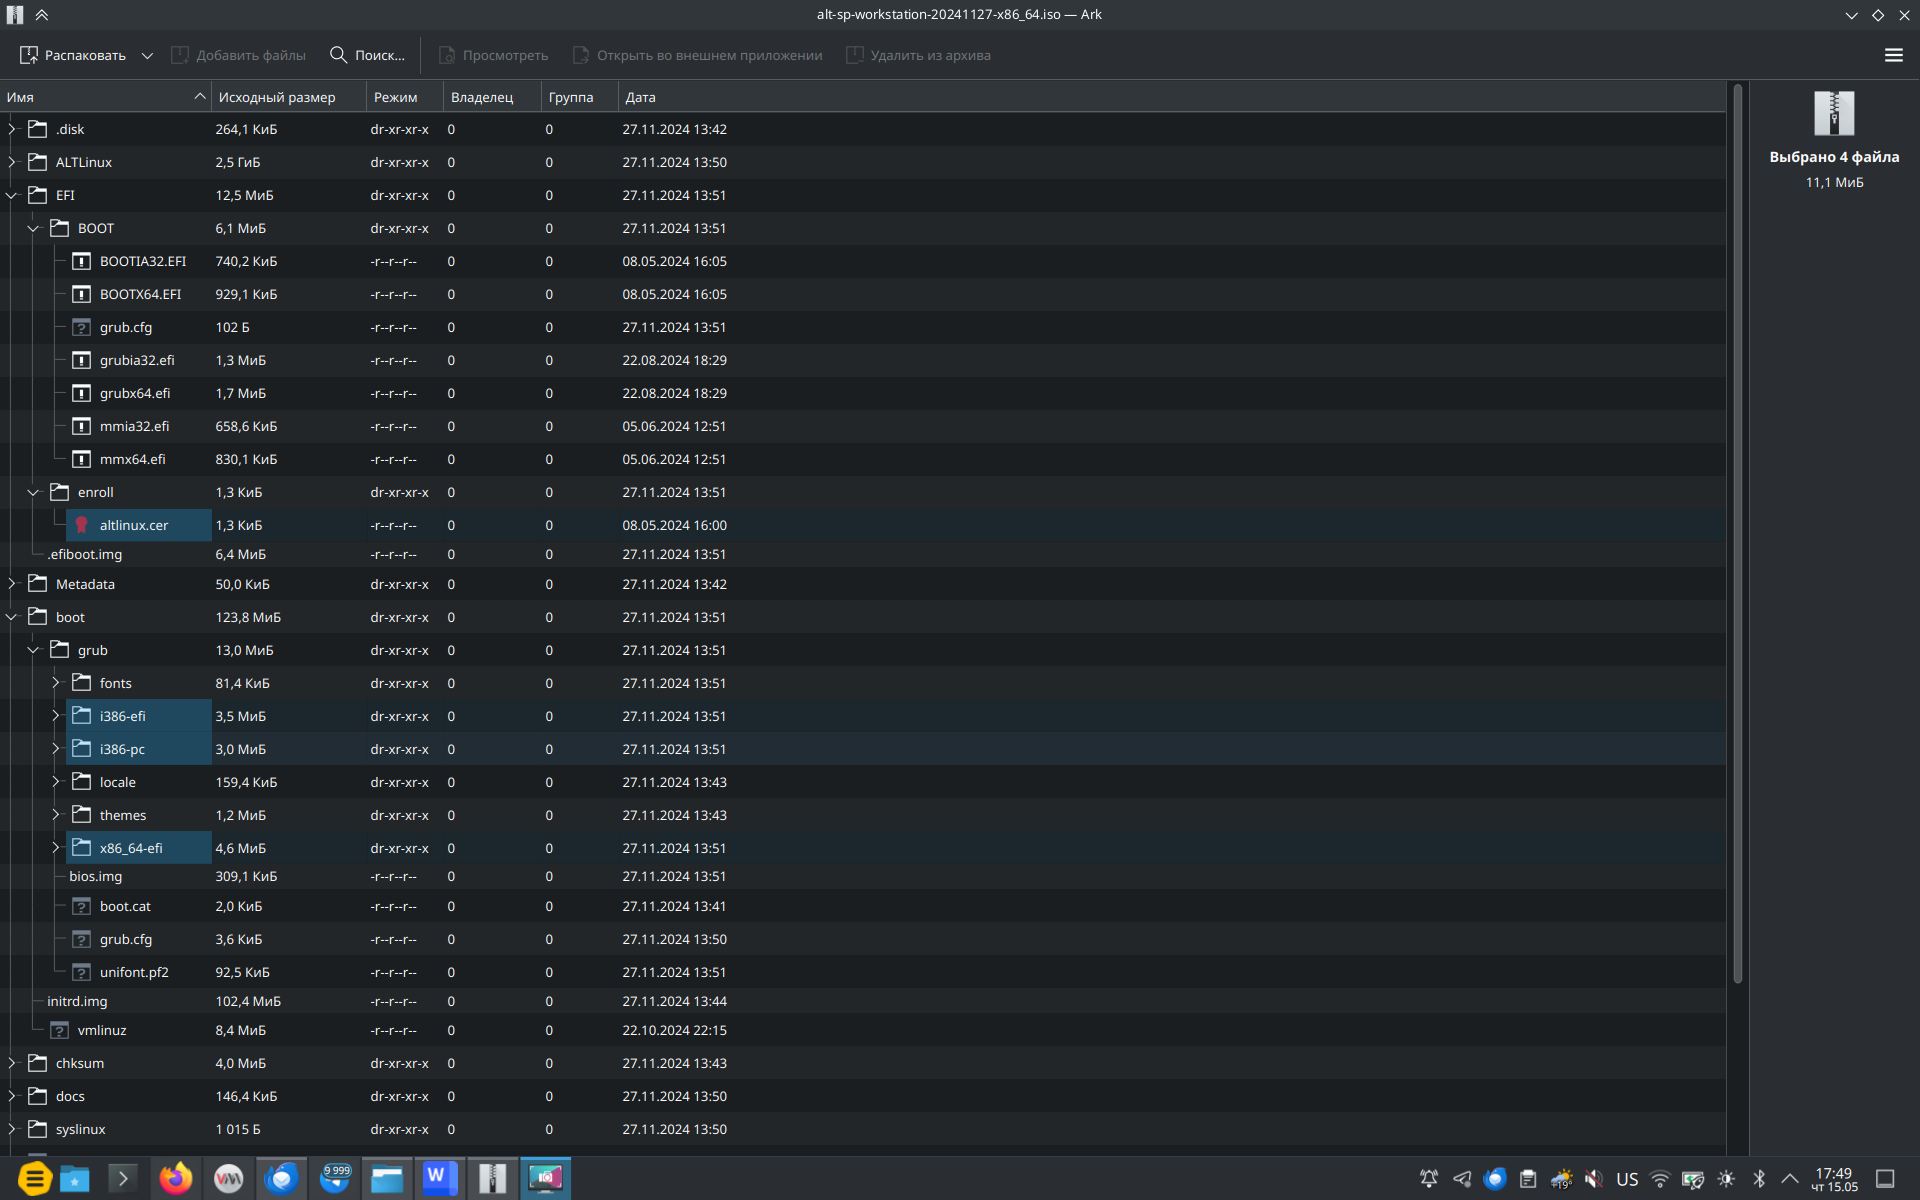Expand the ALTLinux folder

[12, 162]
